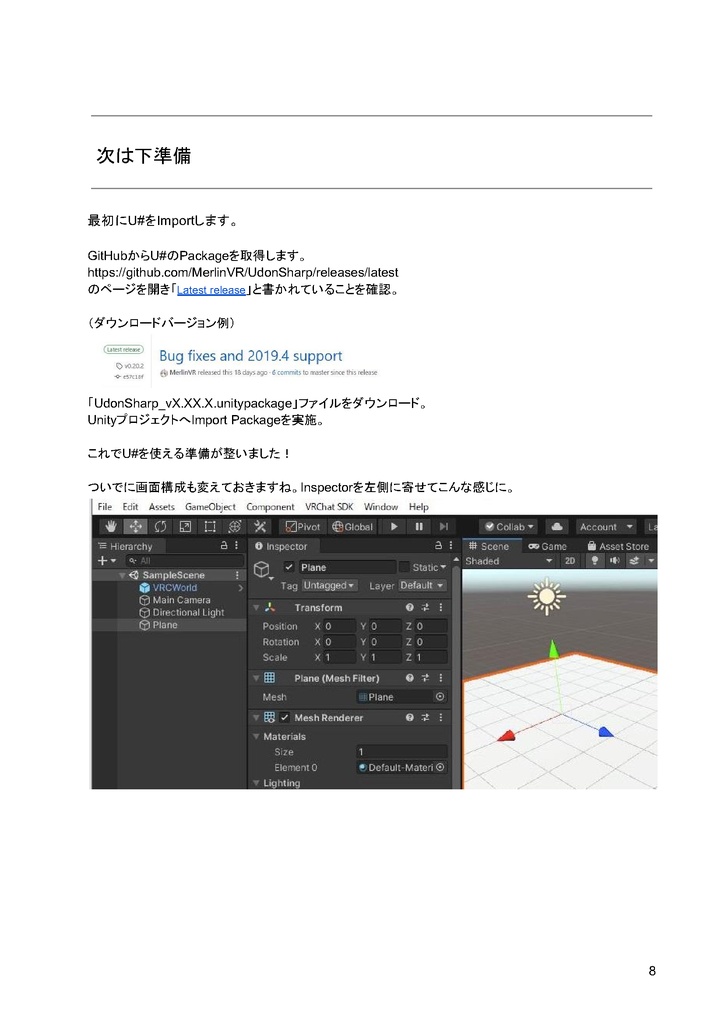The width and height of the screenshot is (725, 1024).
Task: Switch to the Game tab
Action: click(x=547, y=546)
